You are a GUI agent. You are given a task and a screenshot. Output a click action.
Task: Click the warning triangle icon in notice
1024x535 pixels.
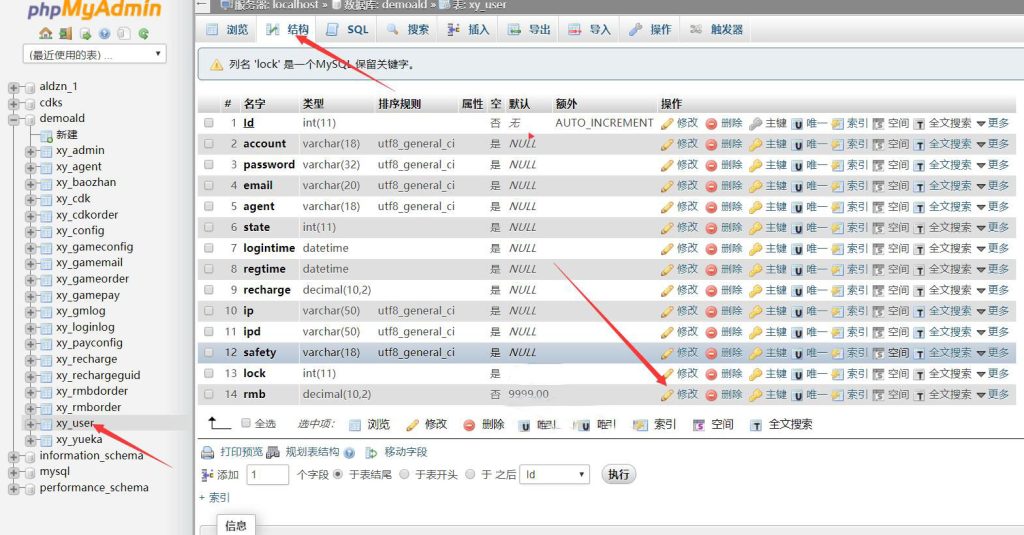point(216,65)
